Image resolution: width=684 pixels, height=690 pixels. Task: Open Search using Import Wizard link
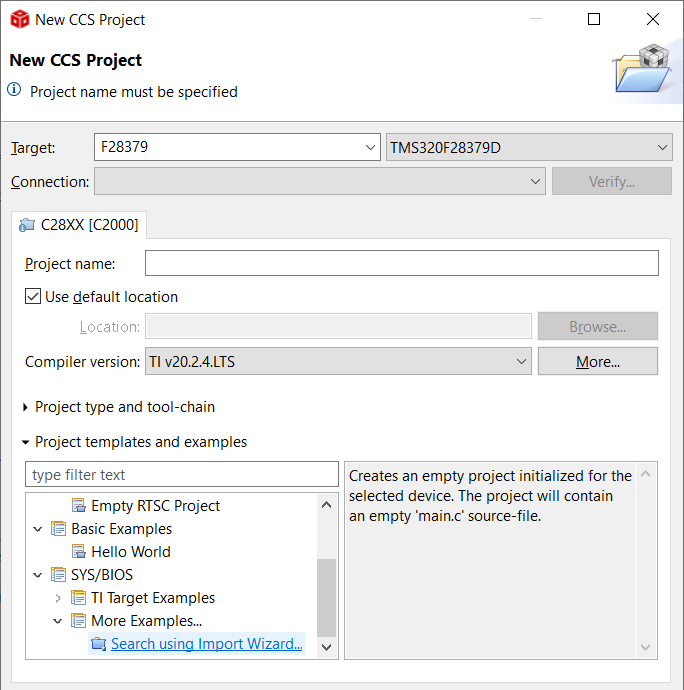coord(206,644)
